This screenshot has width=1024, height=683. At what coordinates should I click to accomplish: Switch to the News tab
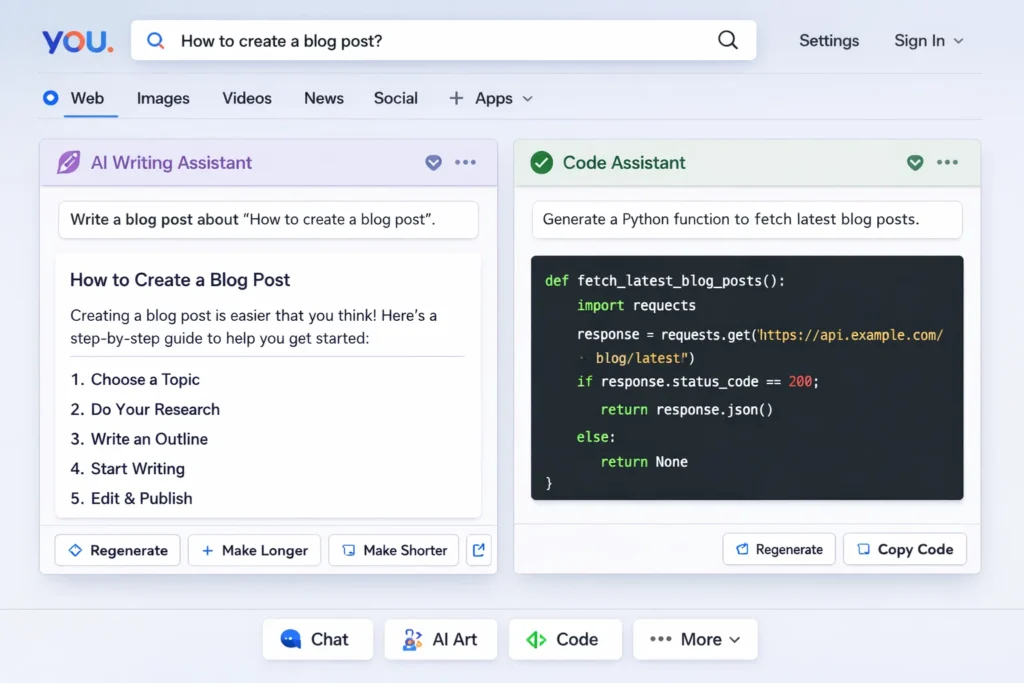pyautogui.click(x=323, y=98)
